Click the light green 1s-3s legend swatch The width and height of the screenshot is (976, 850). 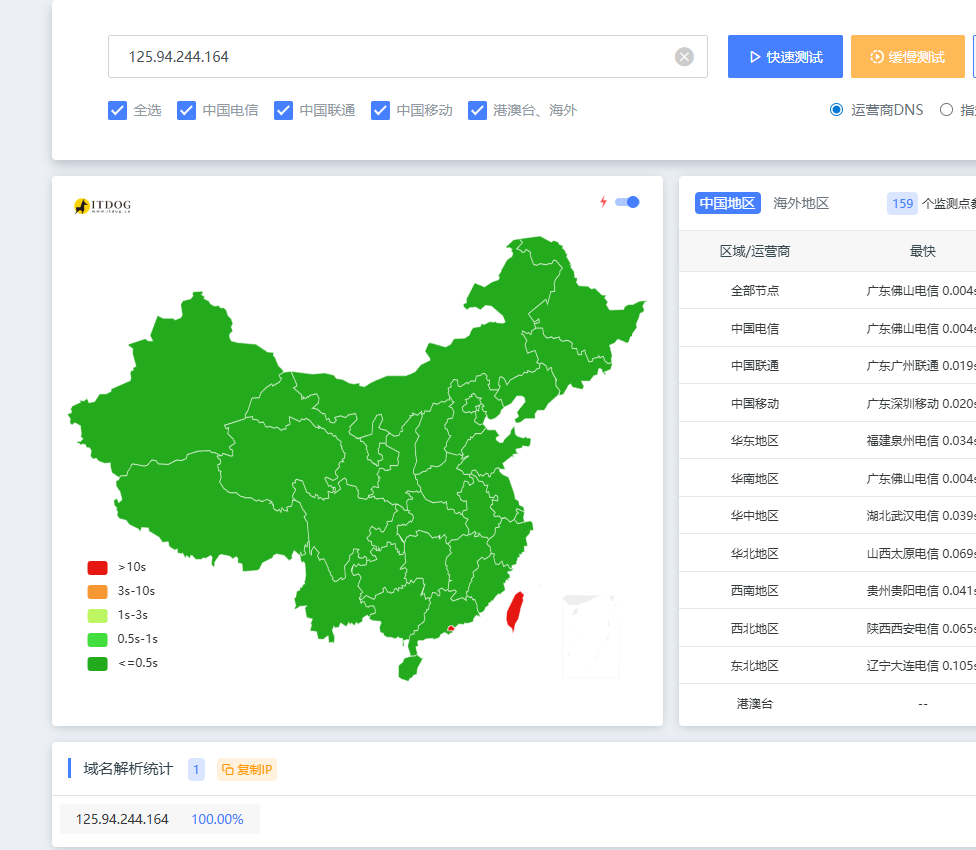pos(97,615)
